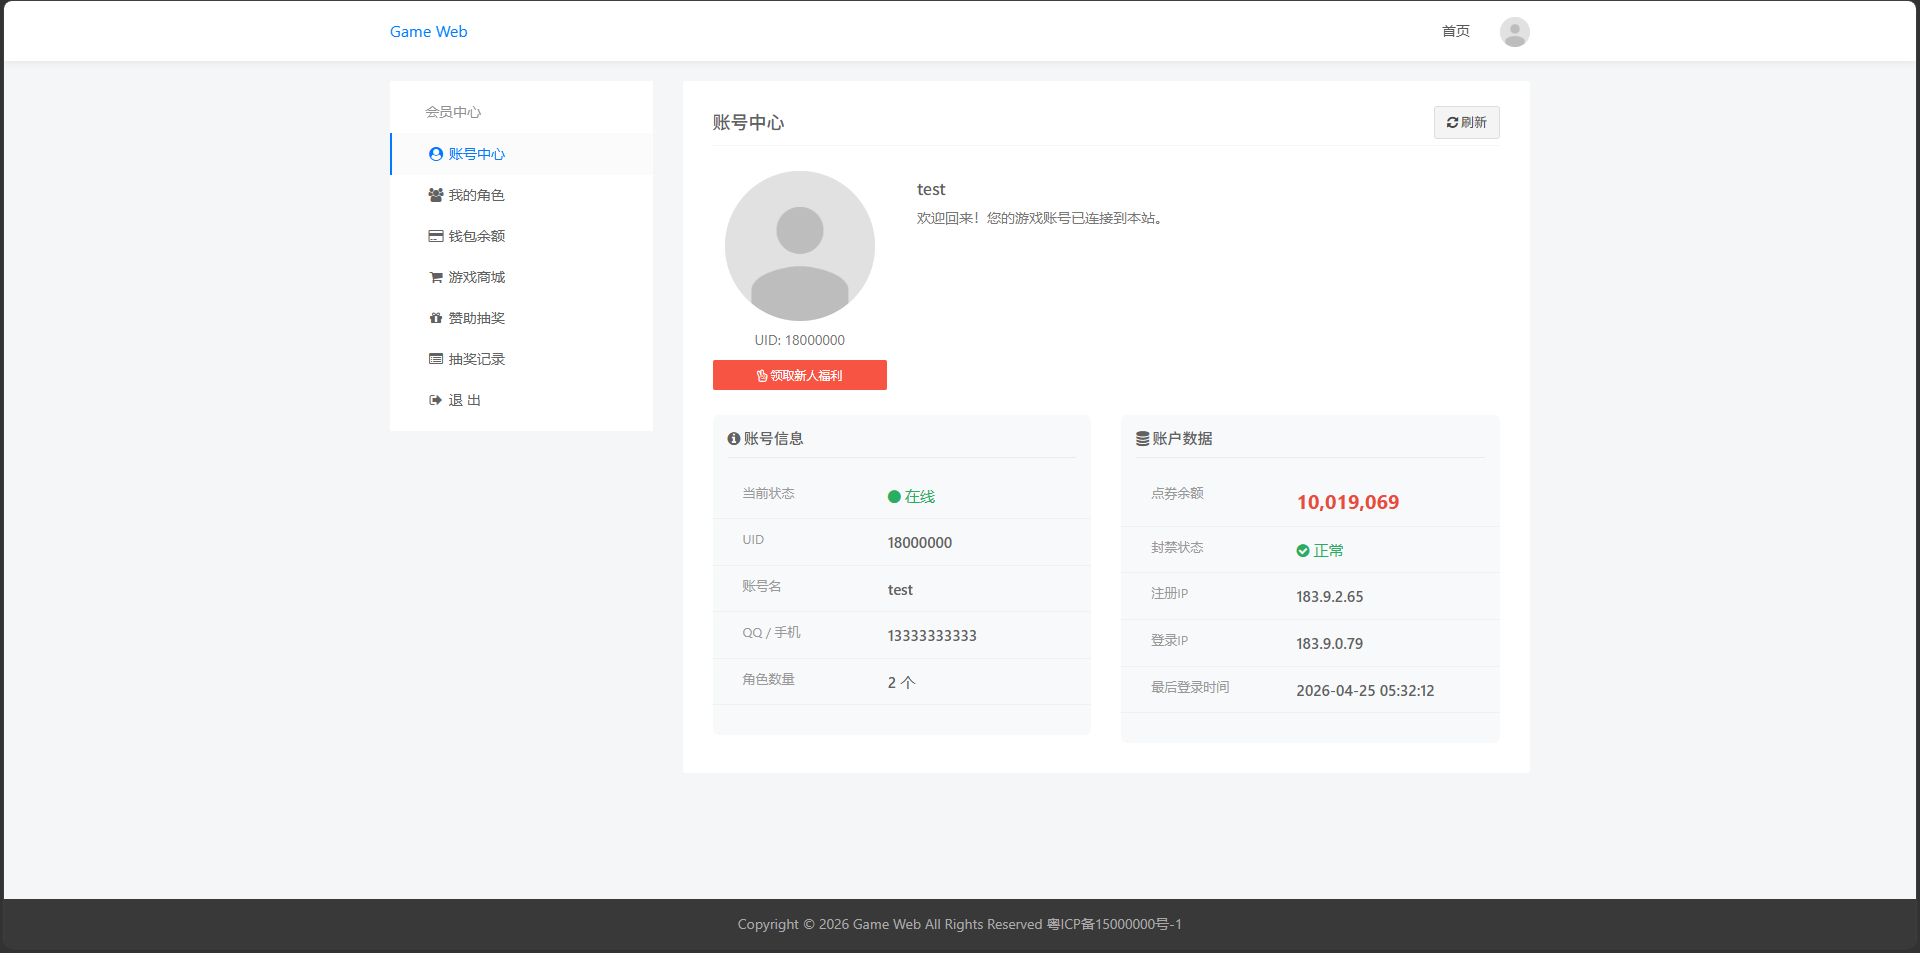1920x953 pixels.
Task: Click the shopping cart icon beside 游戏商城
Action: (x=435, y=277)
